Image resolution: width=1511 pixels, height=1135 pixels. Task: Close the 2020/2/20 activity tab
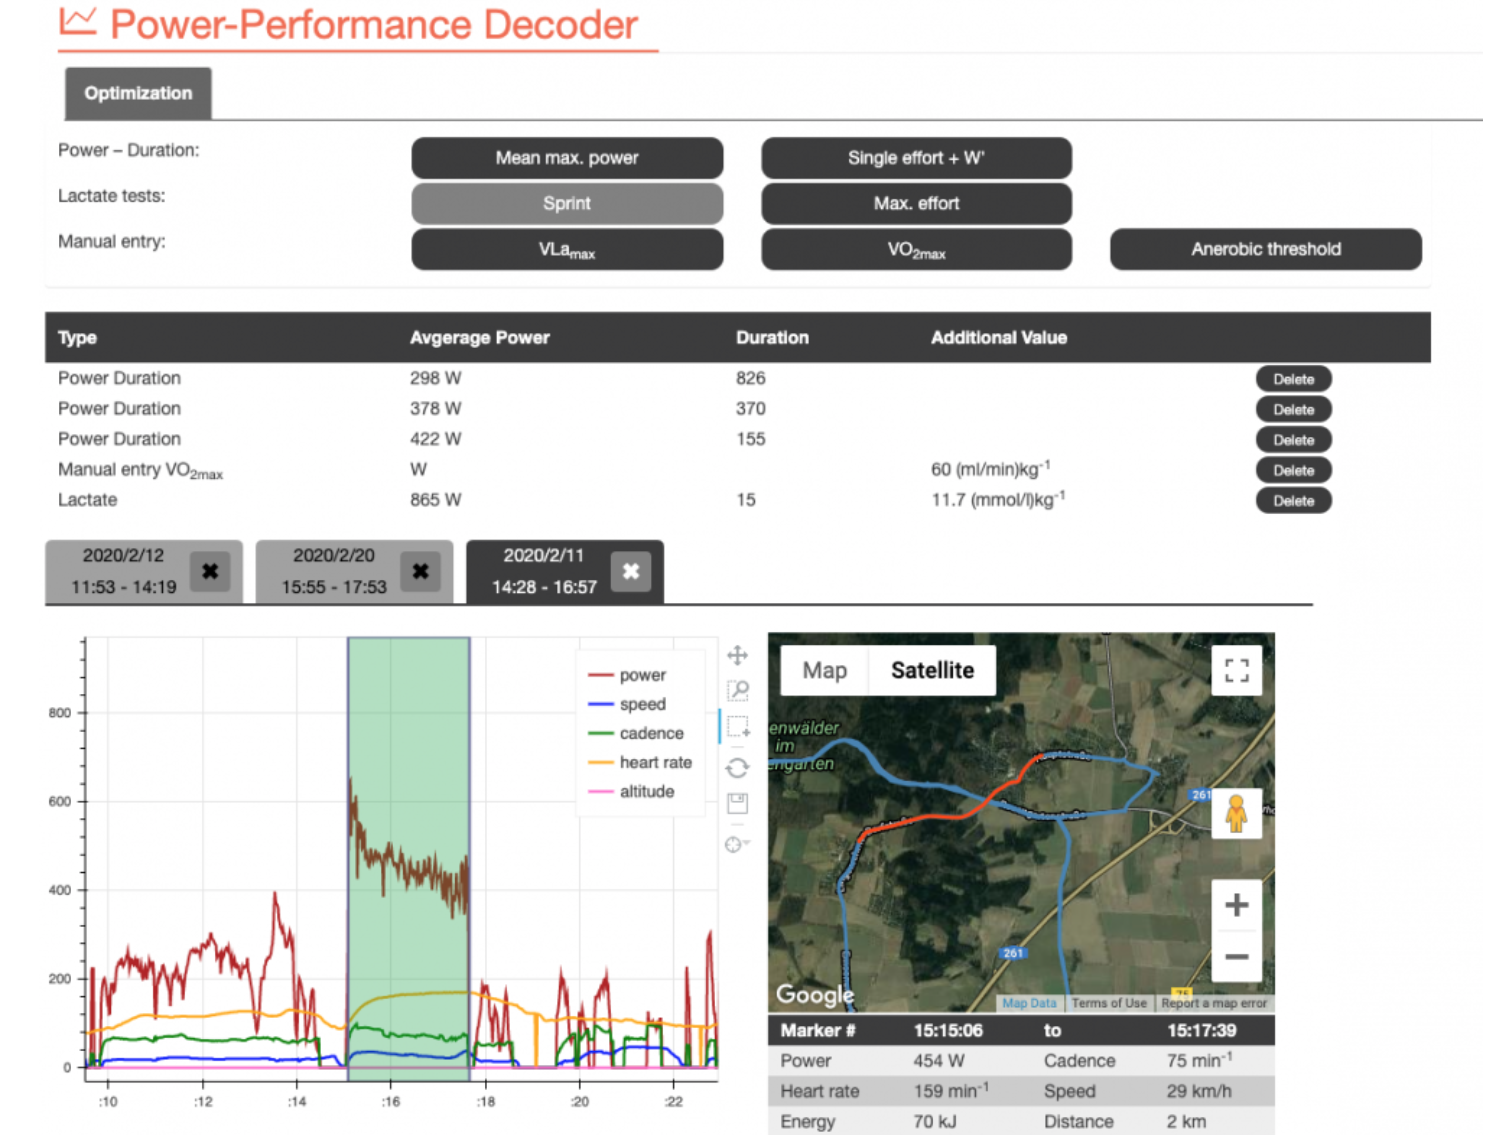pyautogui.click(x=420, y=571)
